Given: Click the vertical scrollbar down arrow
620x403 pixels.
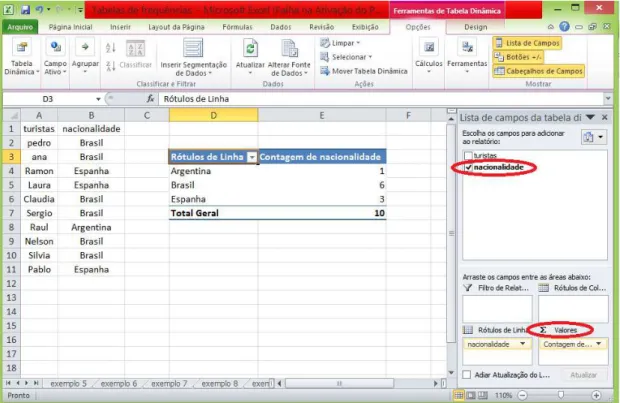Looking at the screenshot, I should click(451, 373).
